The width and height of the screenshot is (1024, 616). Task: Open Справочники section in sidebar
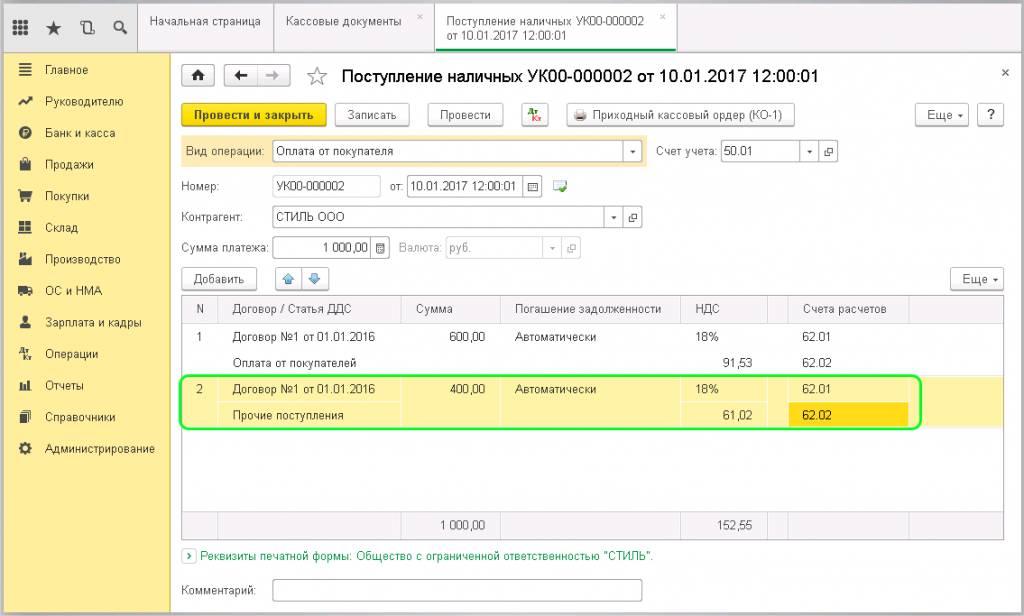click(x=80, y=417)
